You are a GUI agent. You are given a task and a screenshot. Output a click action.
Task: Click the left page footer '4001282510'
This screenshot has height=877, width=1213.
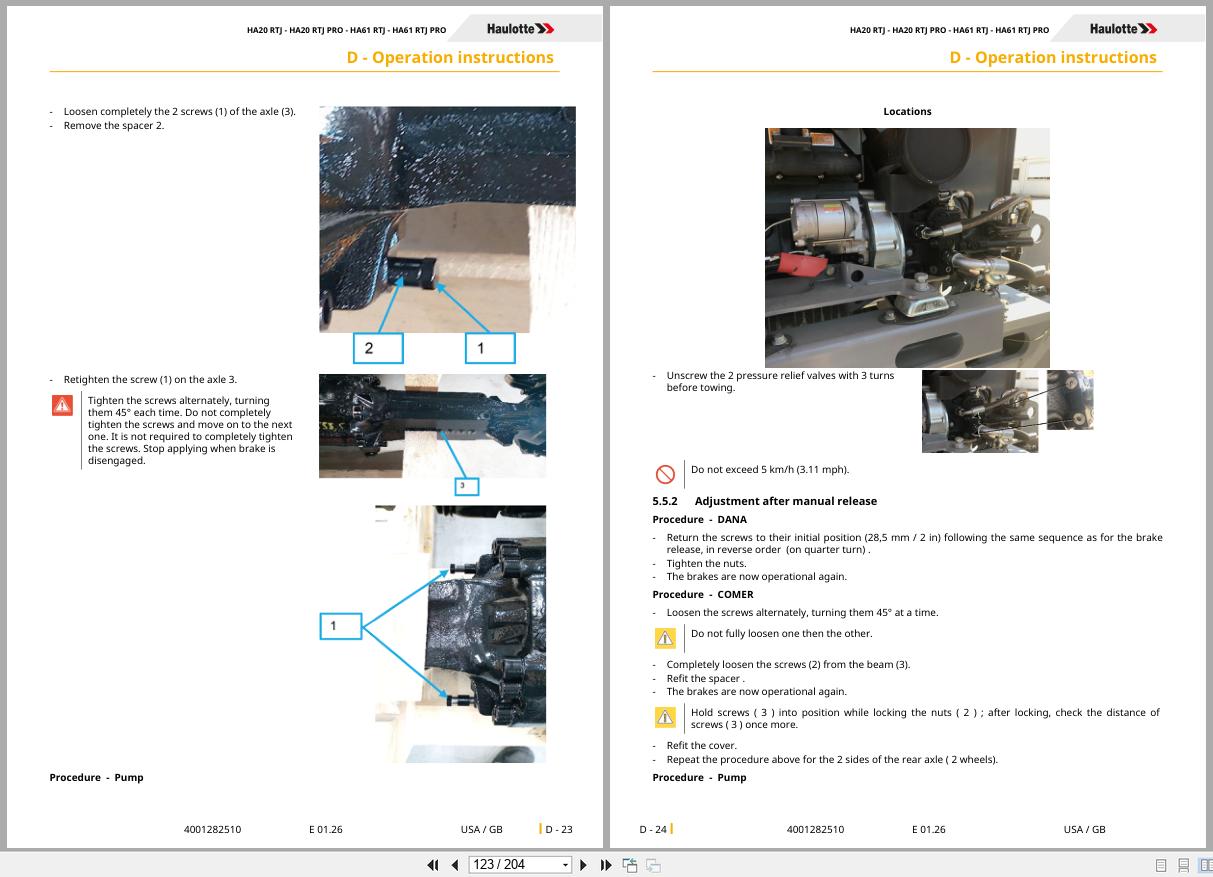[212, 830]
